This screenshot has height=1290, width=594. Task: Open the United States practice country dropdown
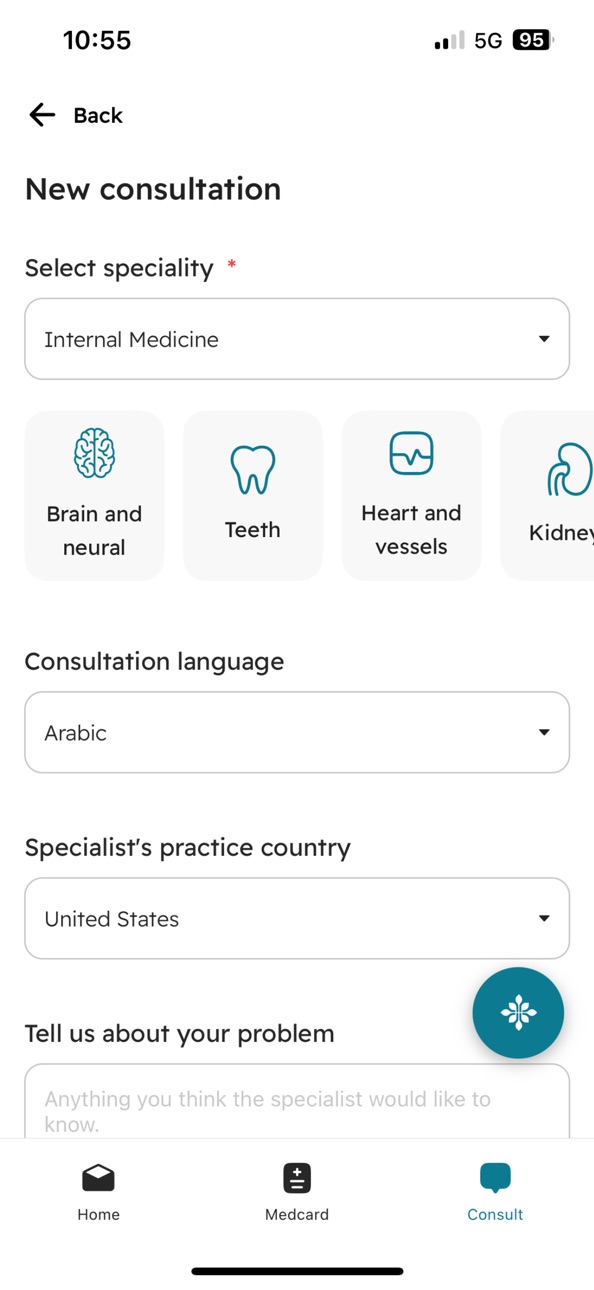[x=297, y=918]
